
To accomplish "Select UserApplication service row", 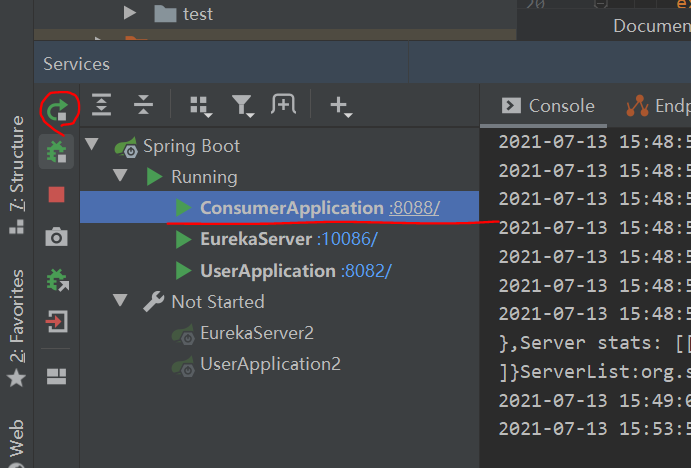I will [279, 271].
